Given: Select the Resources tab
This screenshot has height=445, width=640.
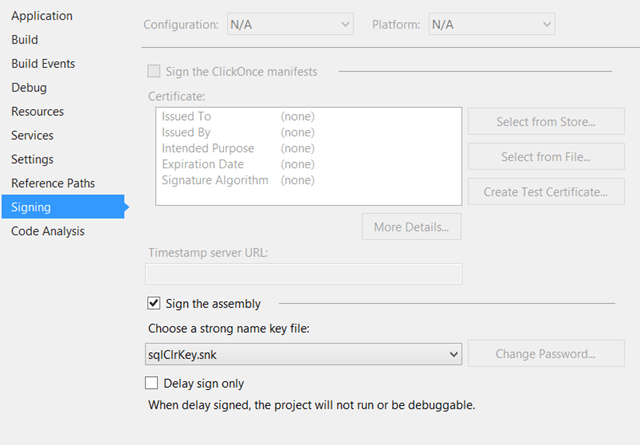Looking at the screenshot, I should click(x=37, y=112).
